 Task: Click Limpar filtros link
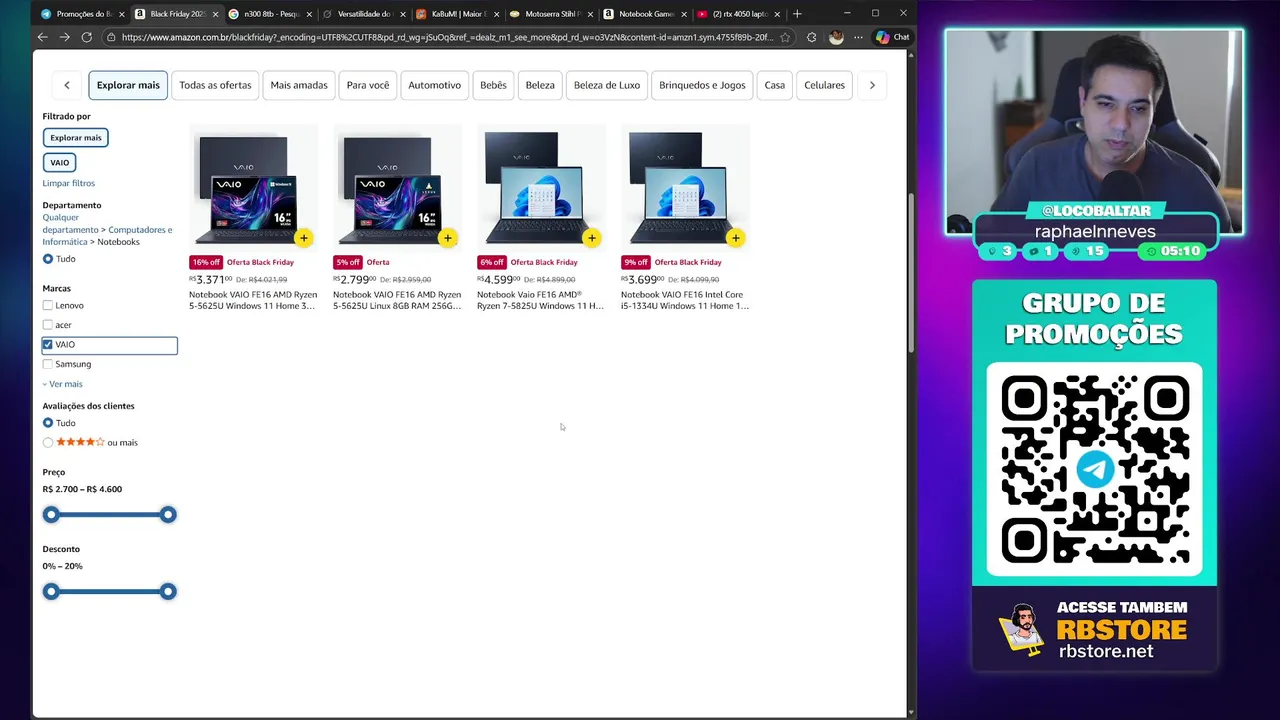coord(69,183)
